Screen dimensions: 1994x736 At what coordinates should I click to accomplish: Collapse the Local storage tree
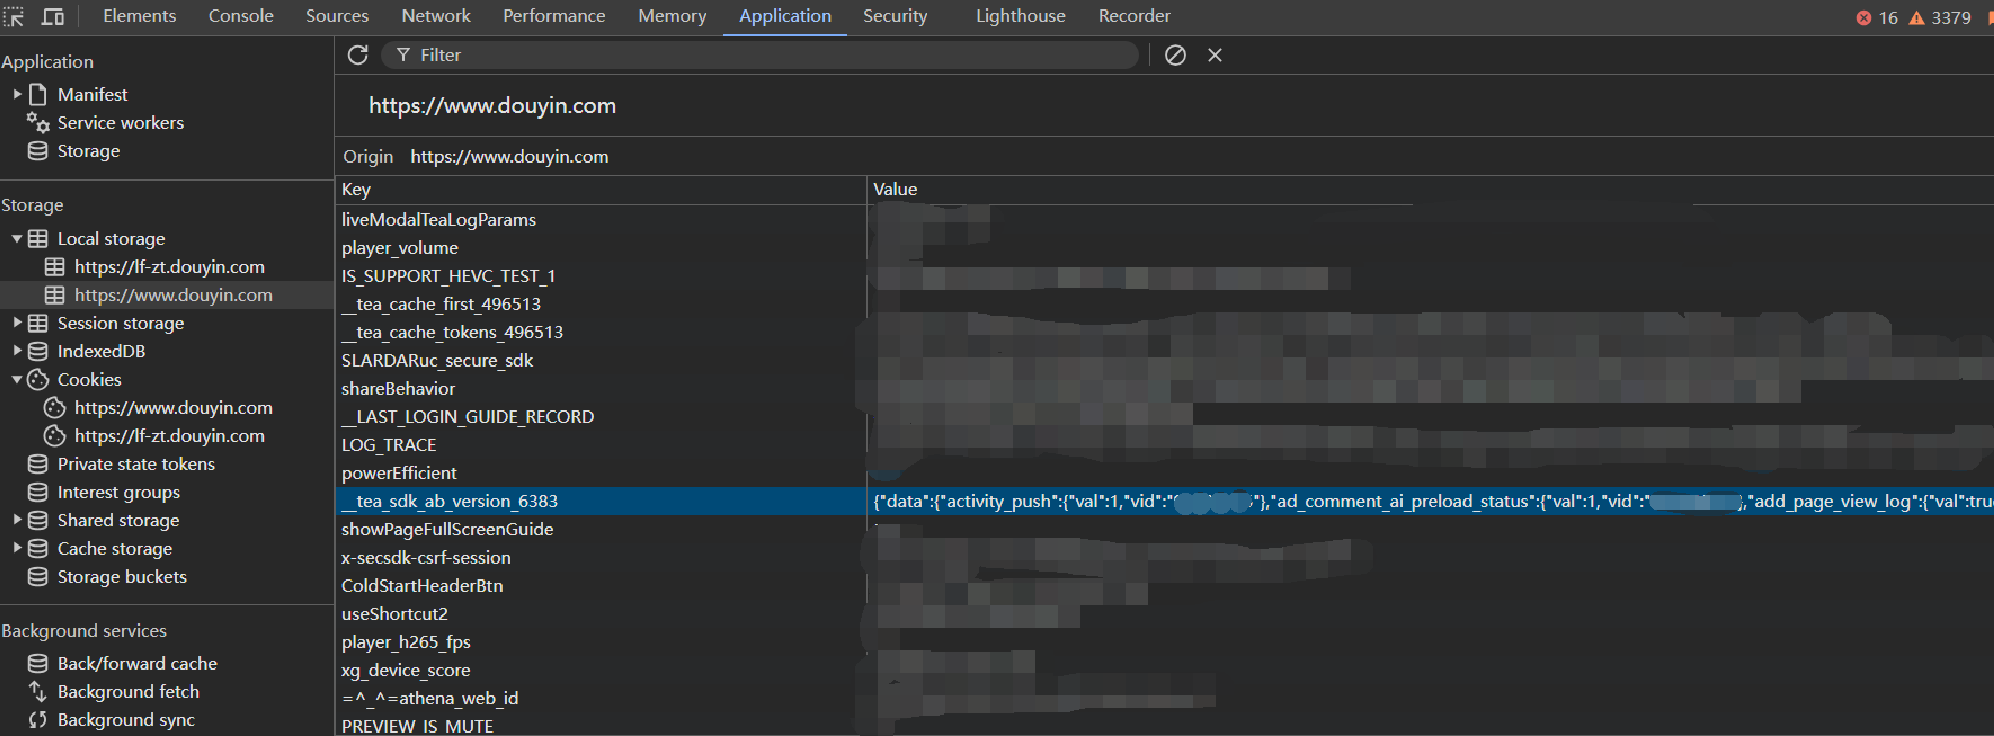(17, 239)
